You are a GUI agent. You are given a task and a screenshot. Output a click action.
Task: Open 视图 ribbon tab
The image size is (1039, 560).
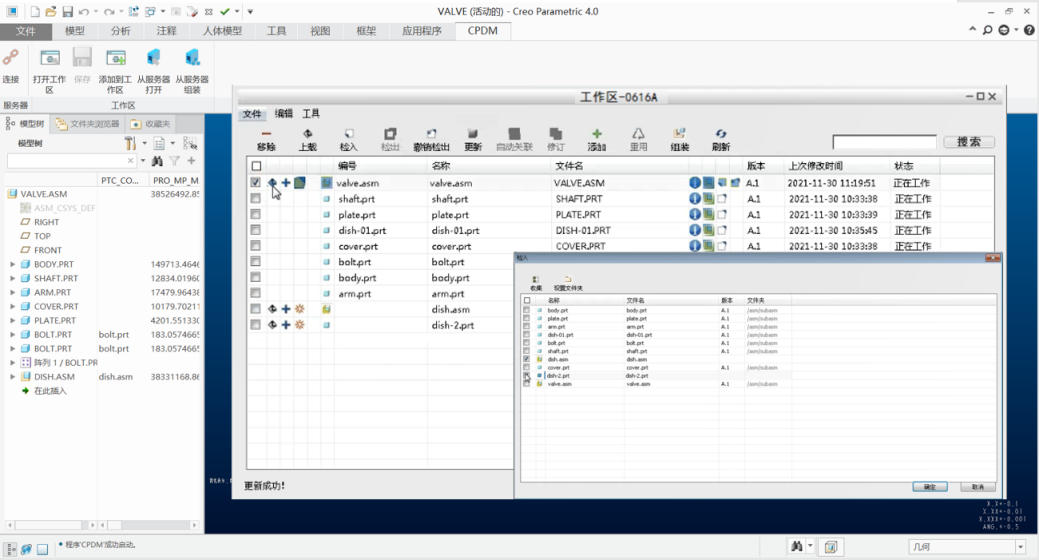pos(320,30)
